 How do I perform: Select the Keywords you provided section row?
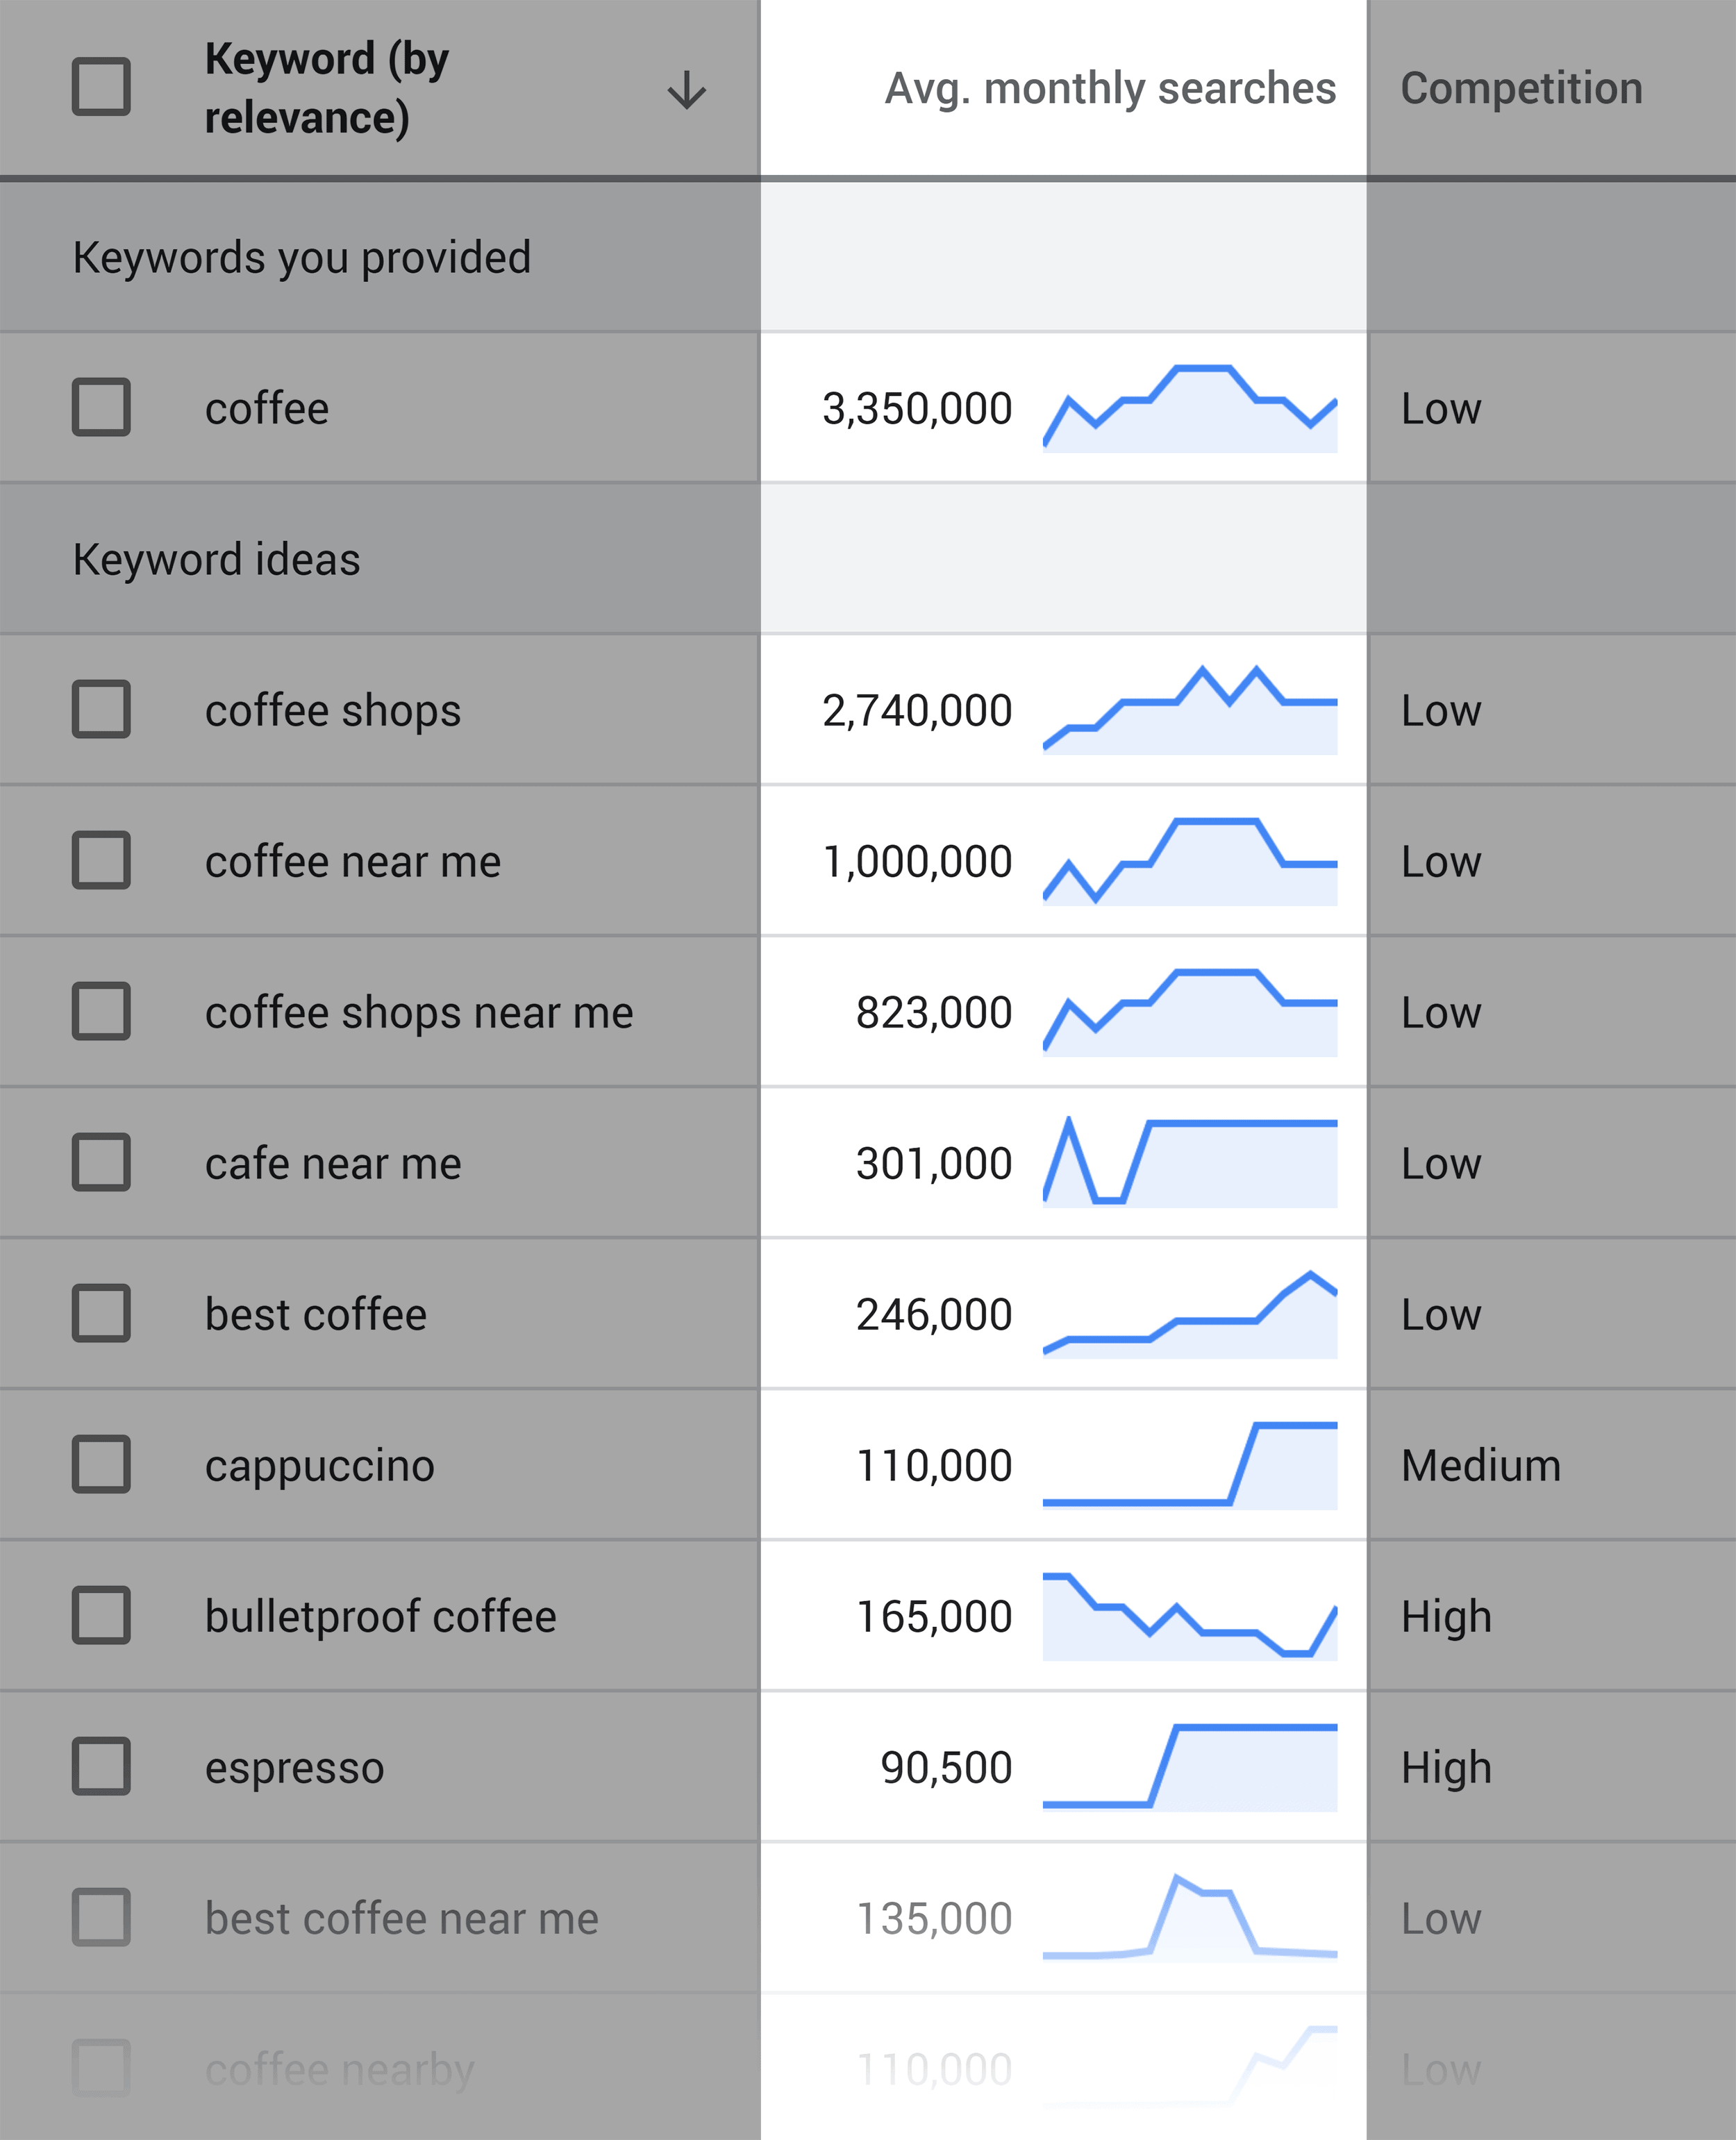pyautogui.click(x=868, y=257)
